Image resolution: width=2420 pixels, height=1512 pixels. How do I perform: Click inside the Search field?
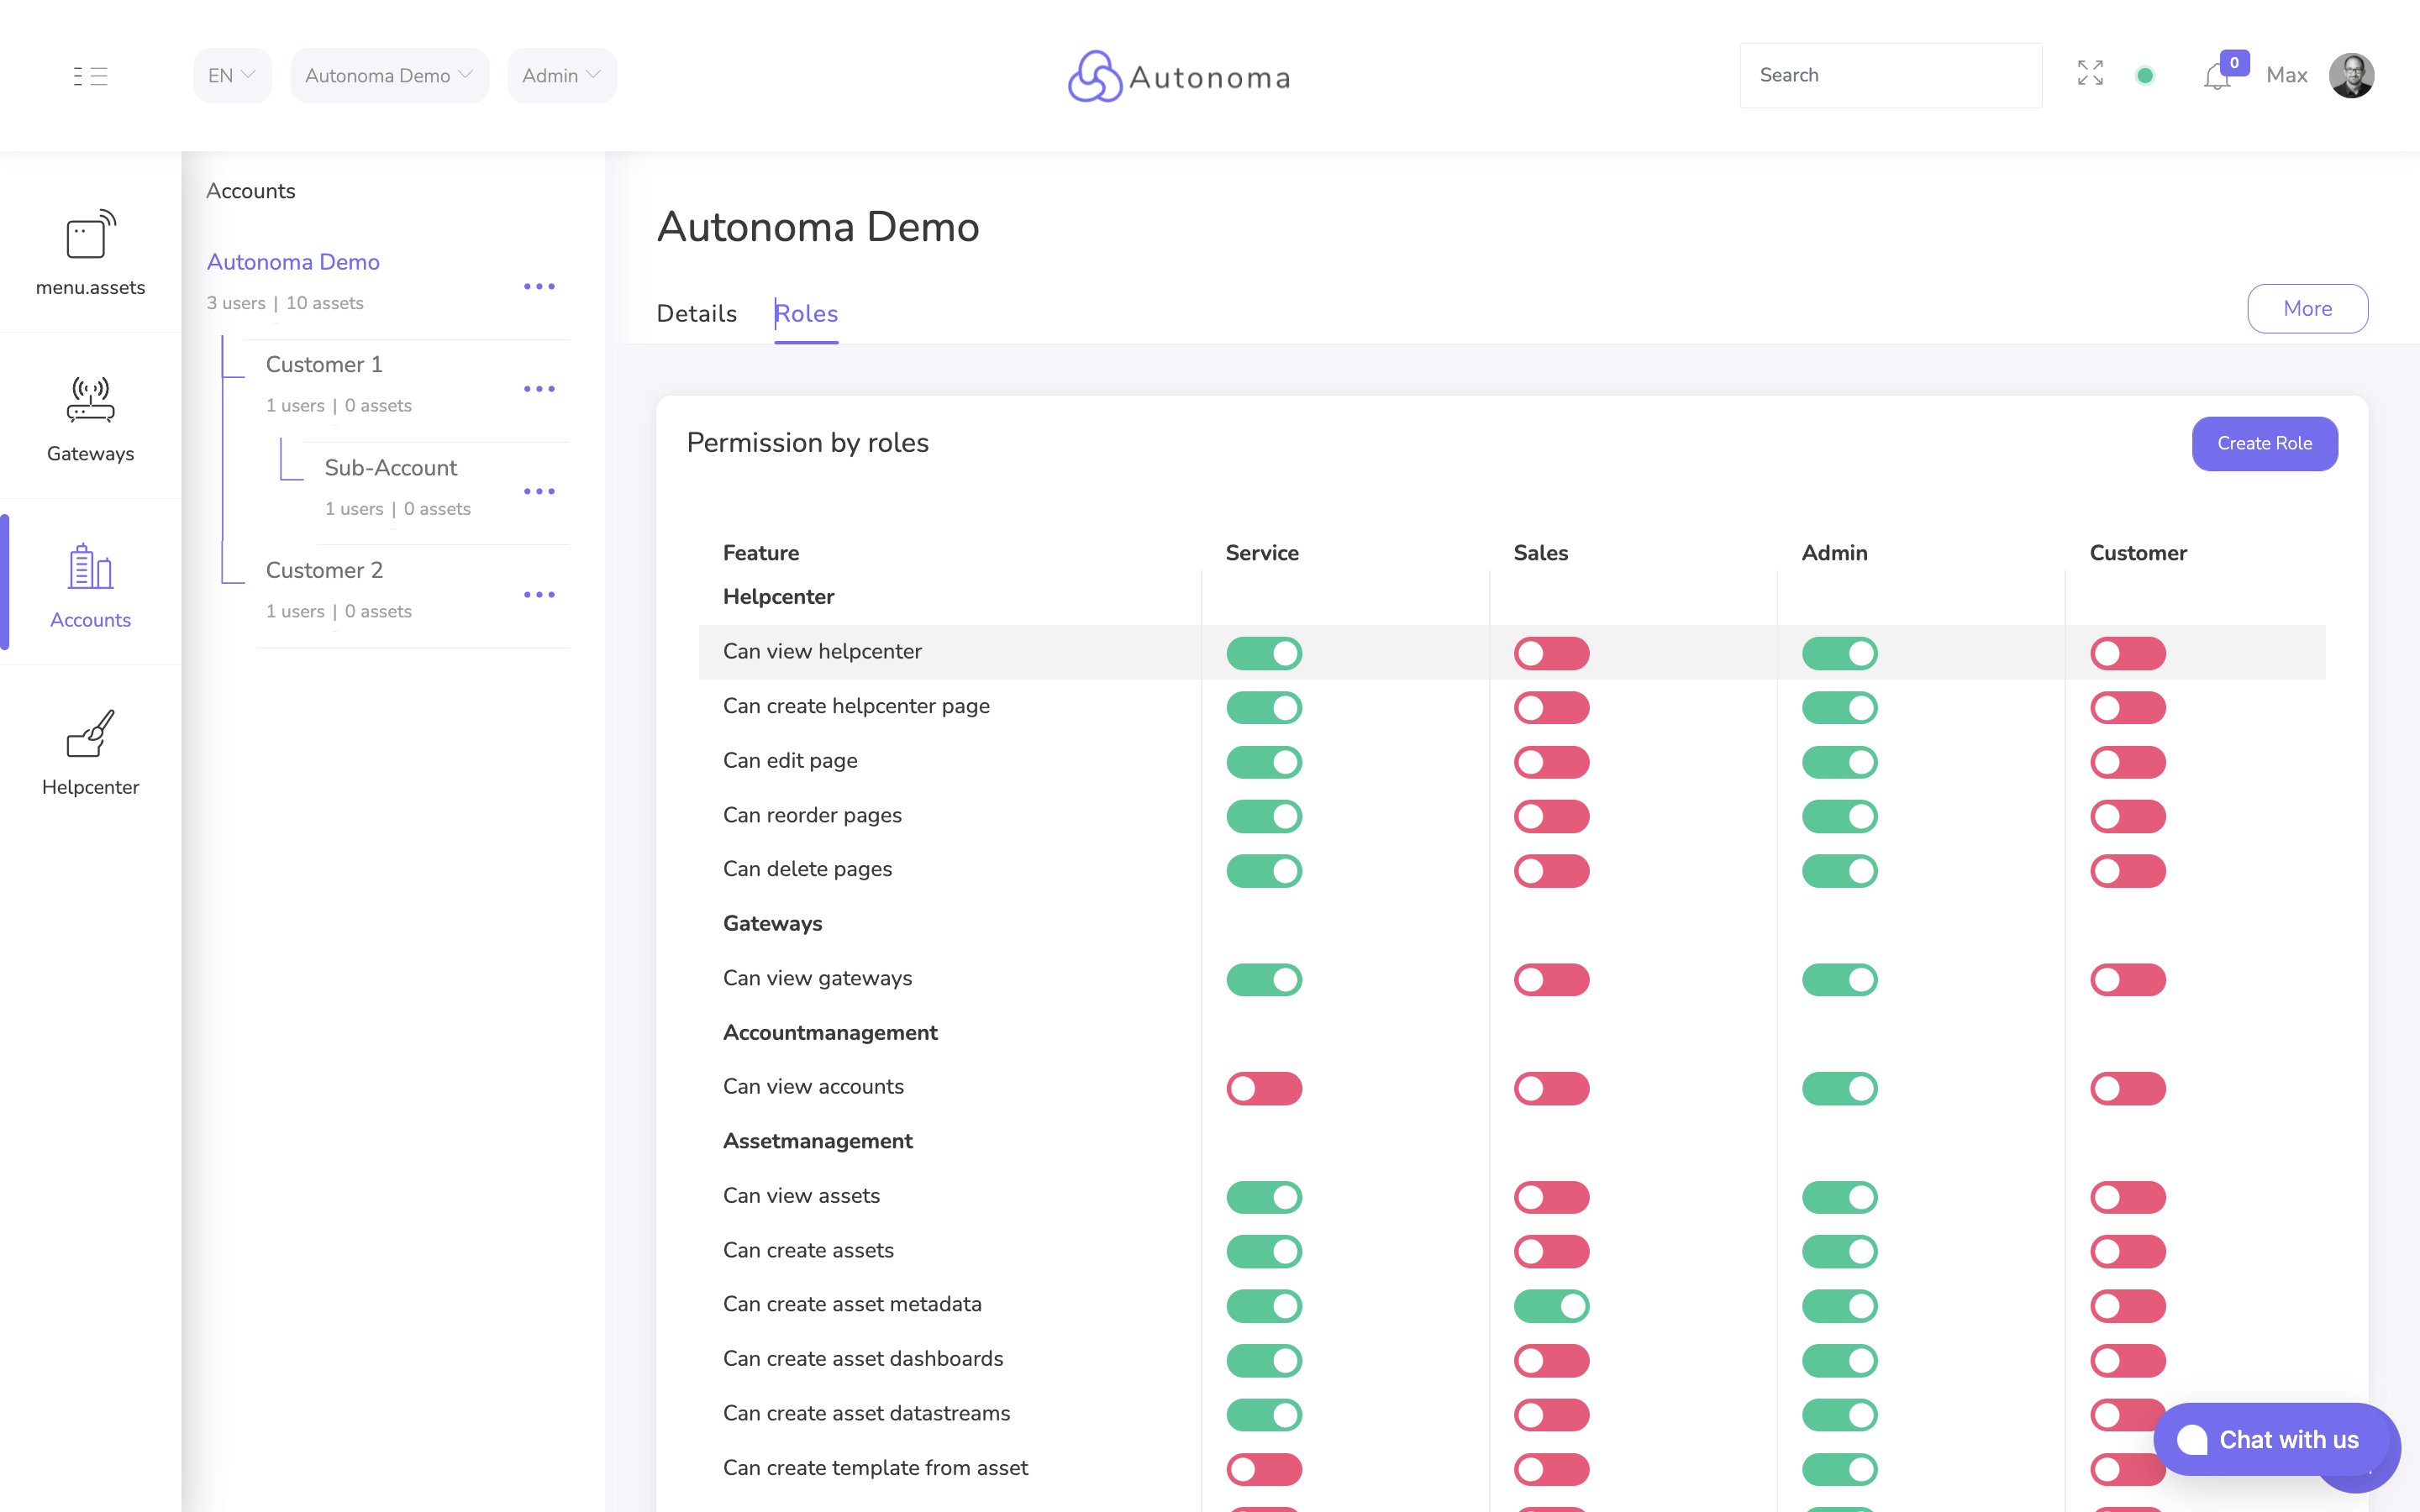[x=1890, y=75]
